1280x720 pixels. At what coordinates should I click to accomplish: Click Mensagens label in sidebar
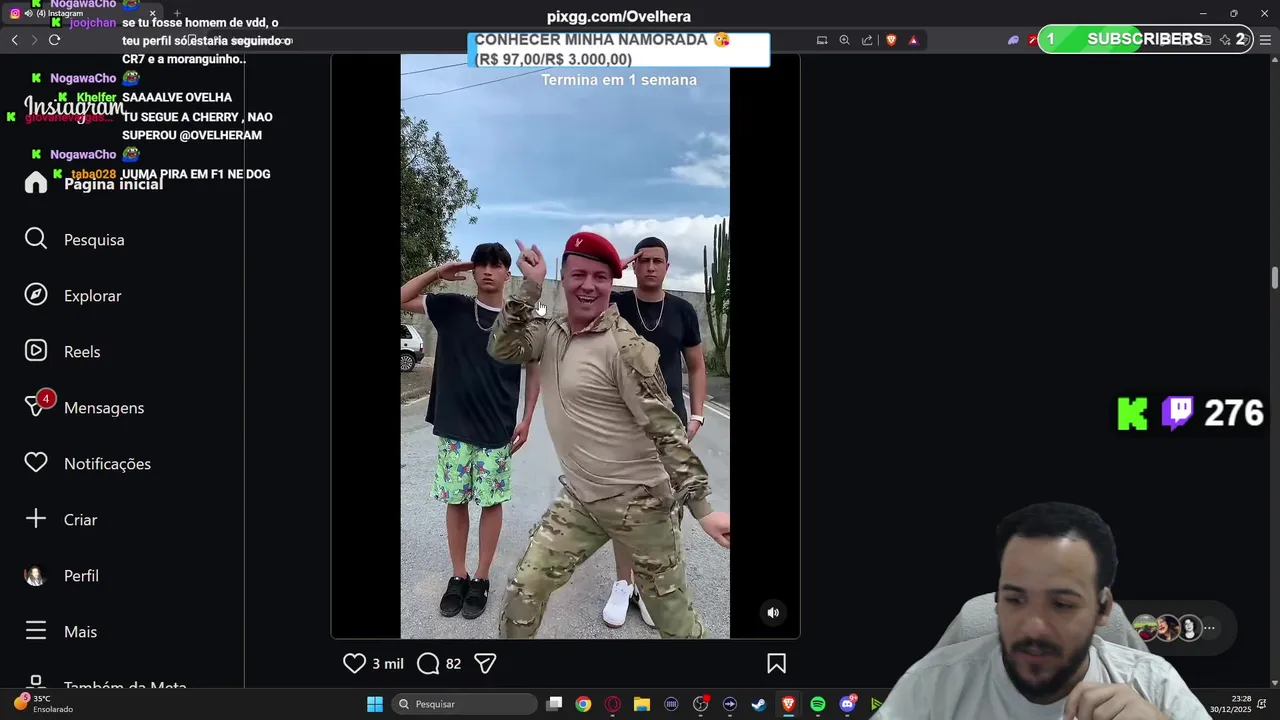coord(104,408)
